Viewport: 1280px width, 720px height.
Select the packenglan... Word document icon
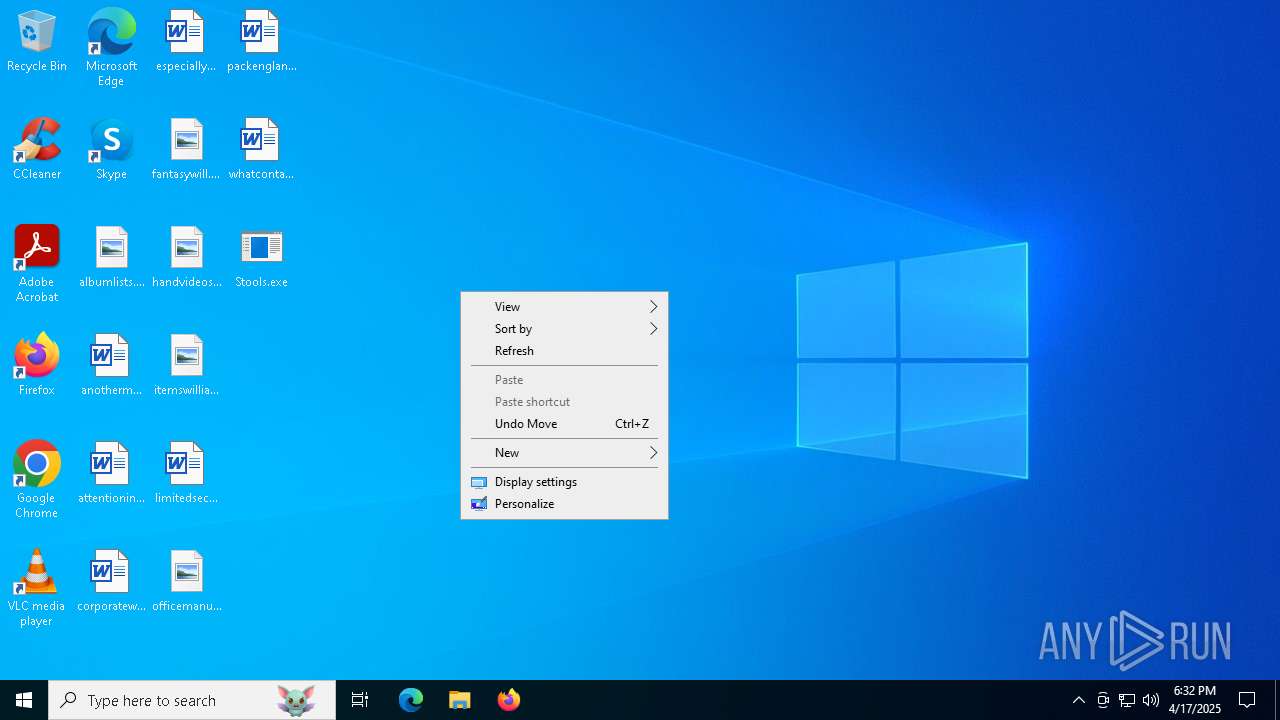pyautogui.click(x=261, y=42)
